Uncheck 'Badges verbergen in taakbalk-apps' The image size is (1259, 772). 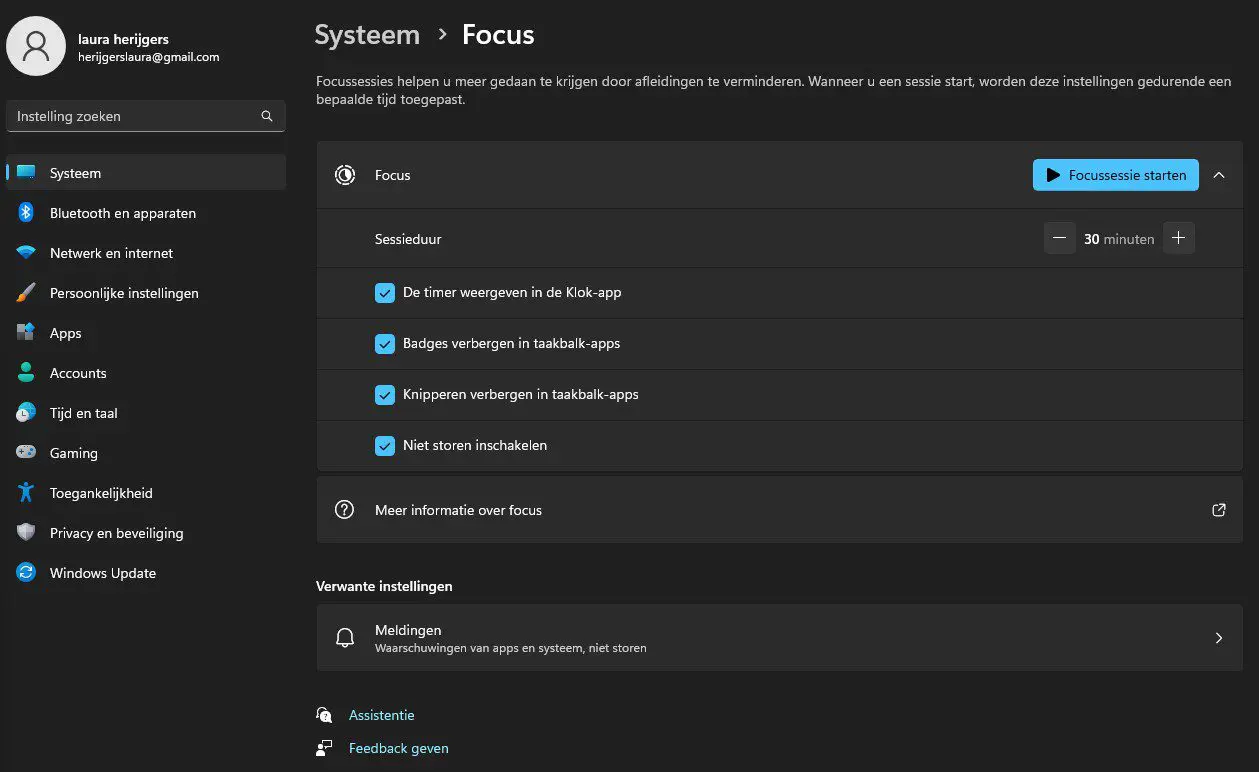[385, 344]
